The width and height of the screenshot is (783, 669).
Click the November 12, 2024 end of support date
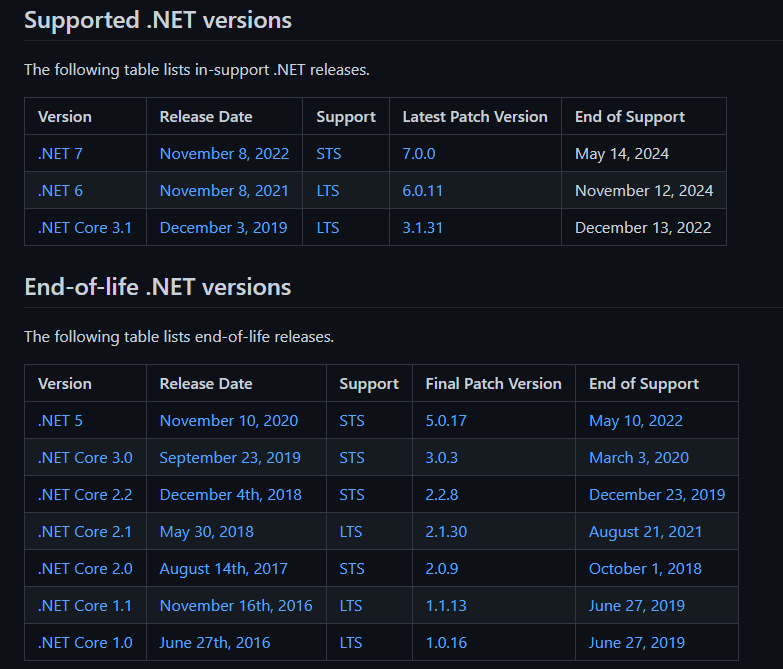click(644, 191)
